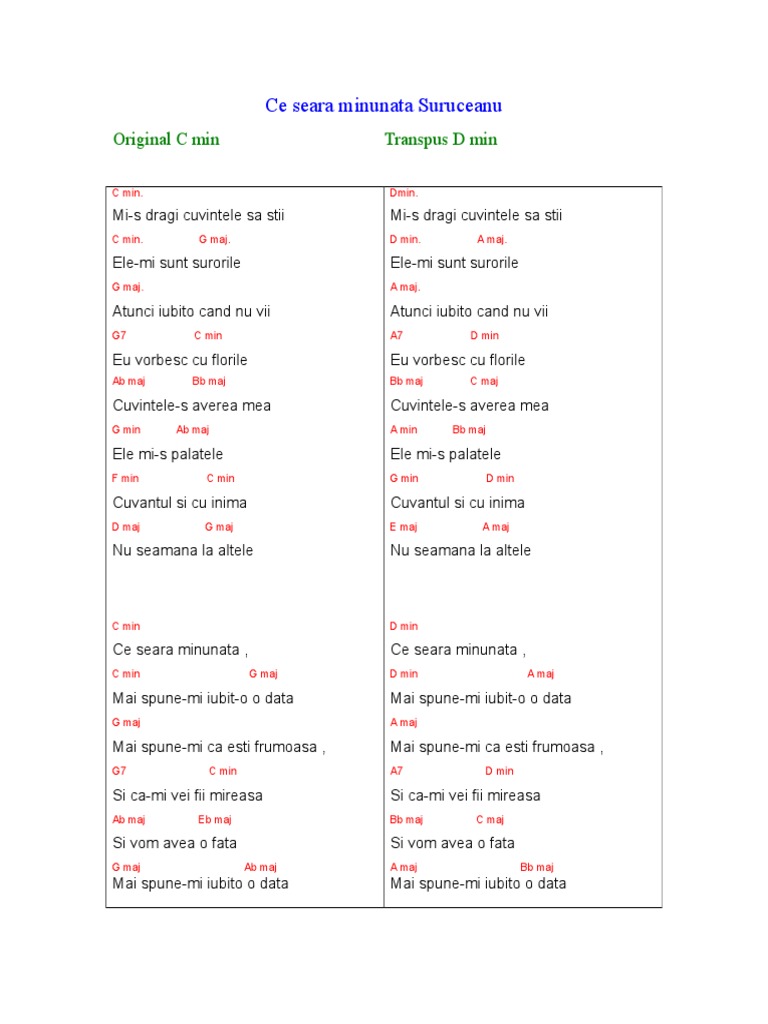Click "Atunci iubito cand nu vii" in left column
The width and height of the screenshot is (768, 1024).
point(192,311)
